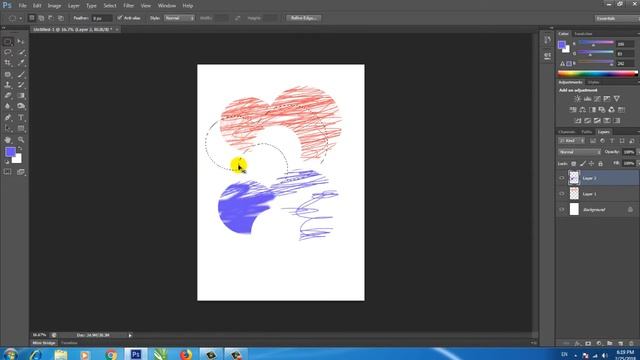
Task: Select the Eraser tool
Action: pos(8,96)
